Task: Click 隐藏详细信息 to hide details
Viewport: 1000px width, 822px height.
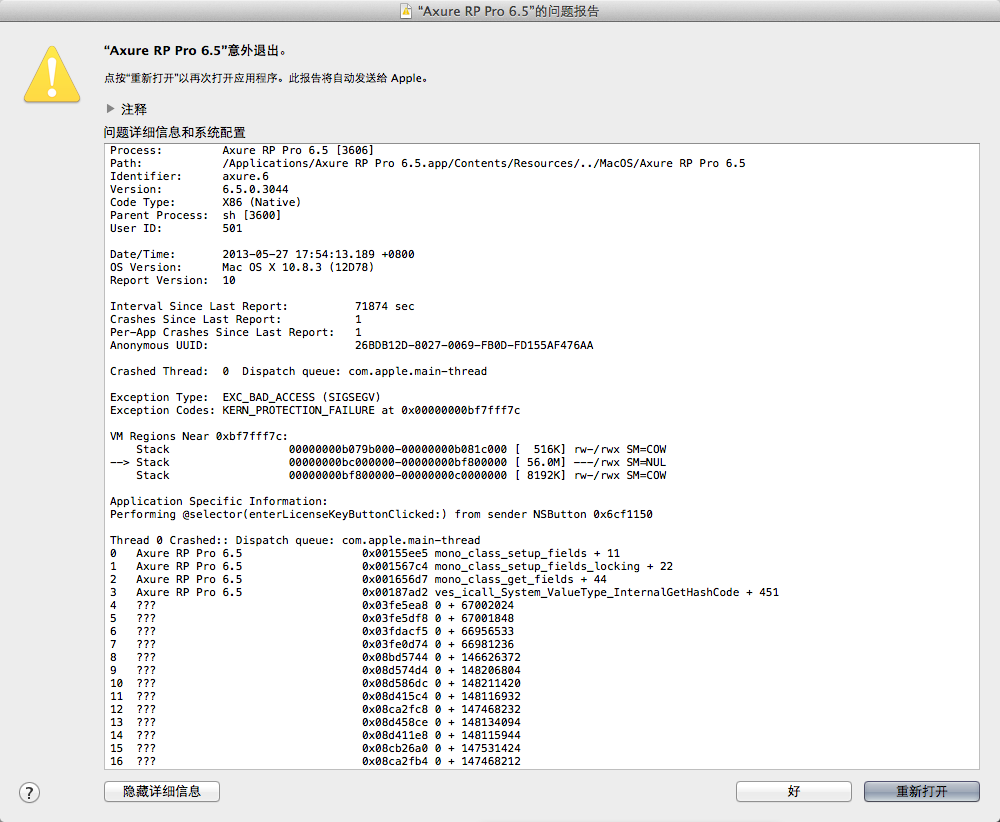Action: coord(162,791)
